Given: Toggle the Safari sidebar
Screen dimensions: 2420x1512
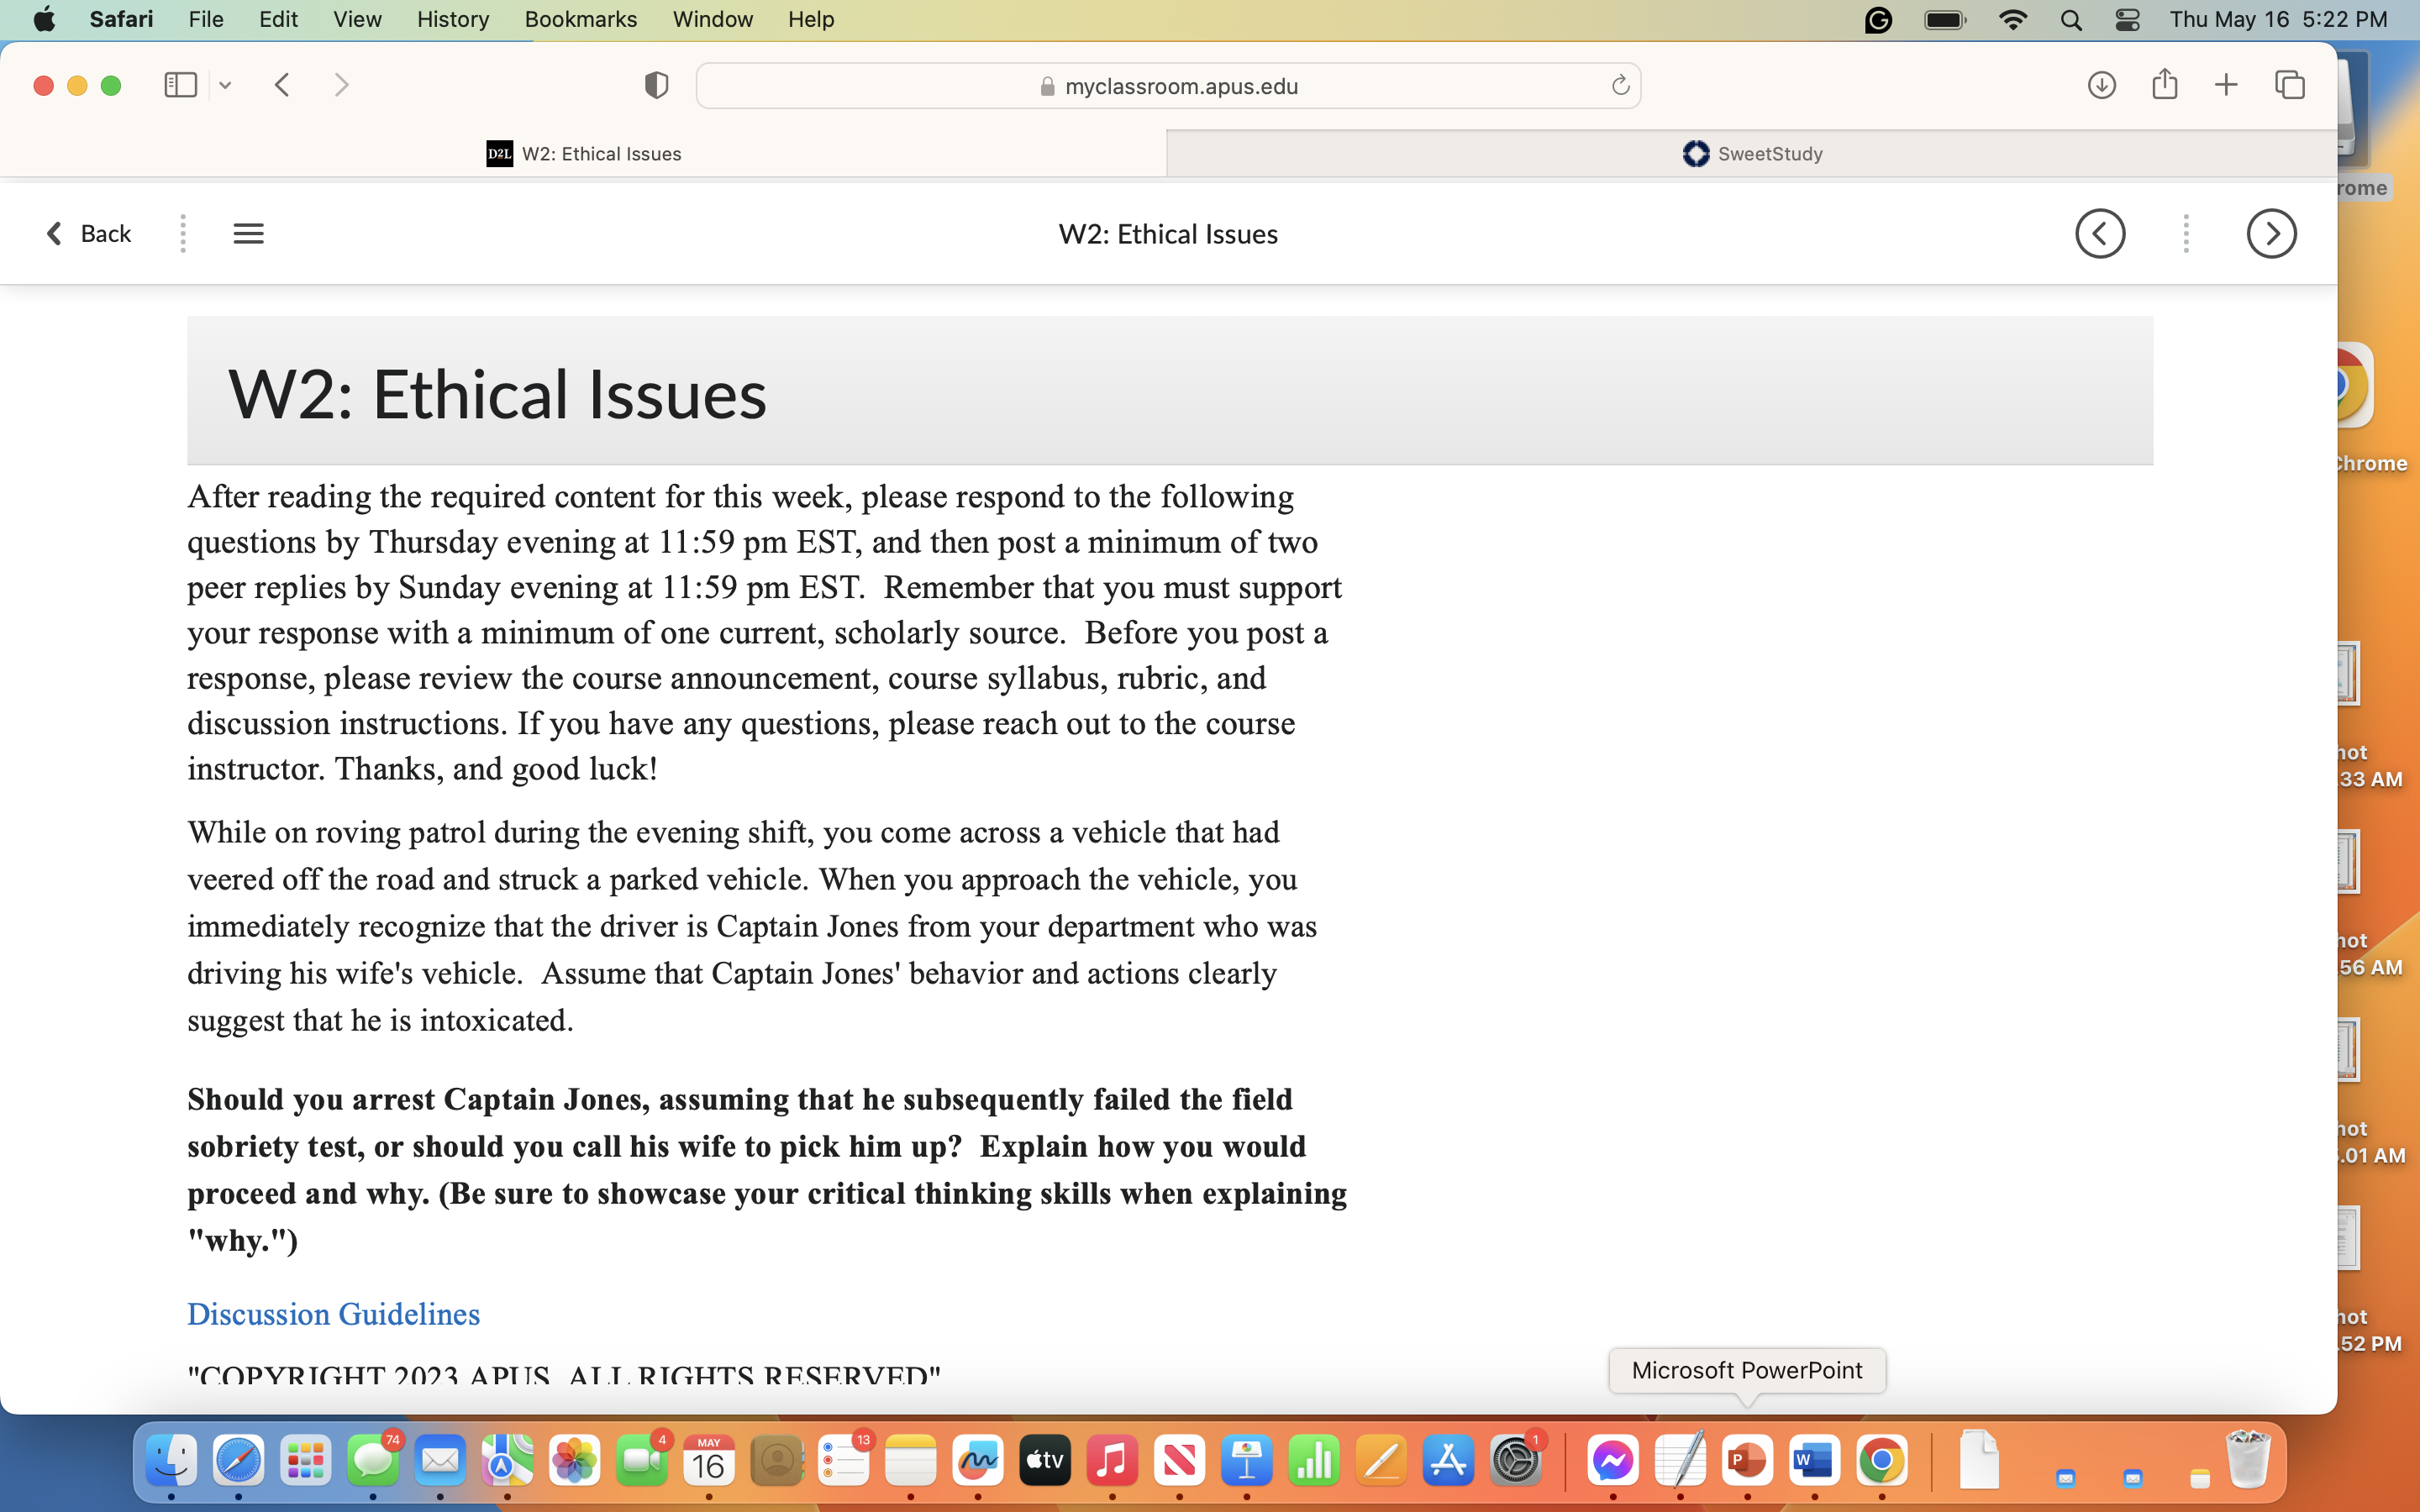Looking at the screenshot, I should tap(180, 85).
